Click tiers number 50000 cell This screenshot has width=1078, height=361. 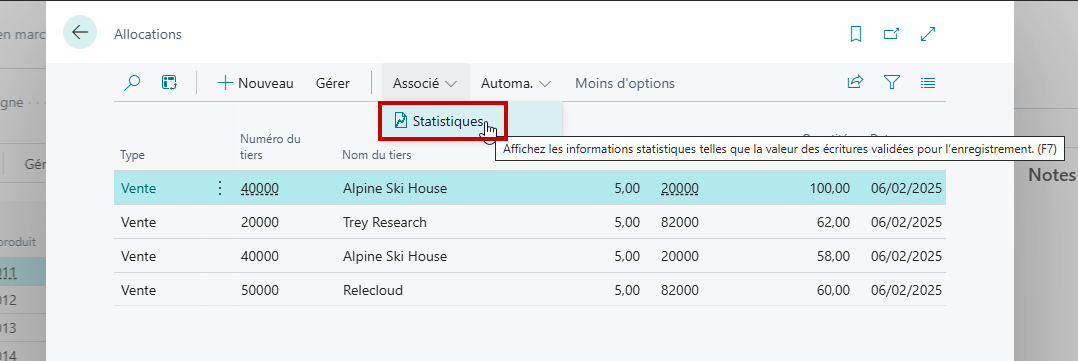pos(260,290)
